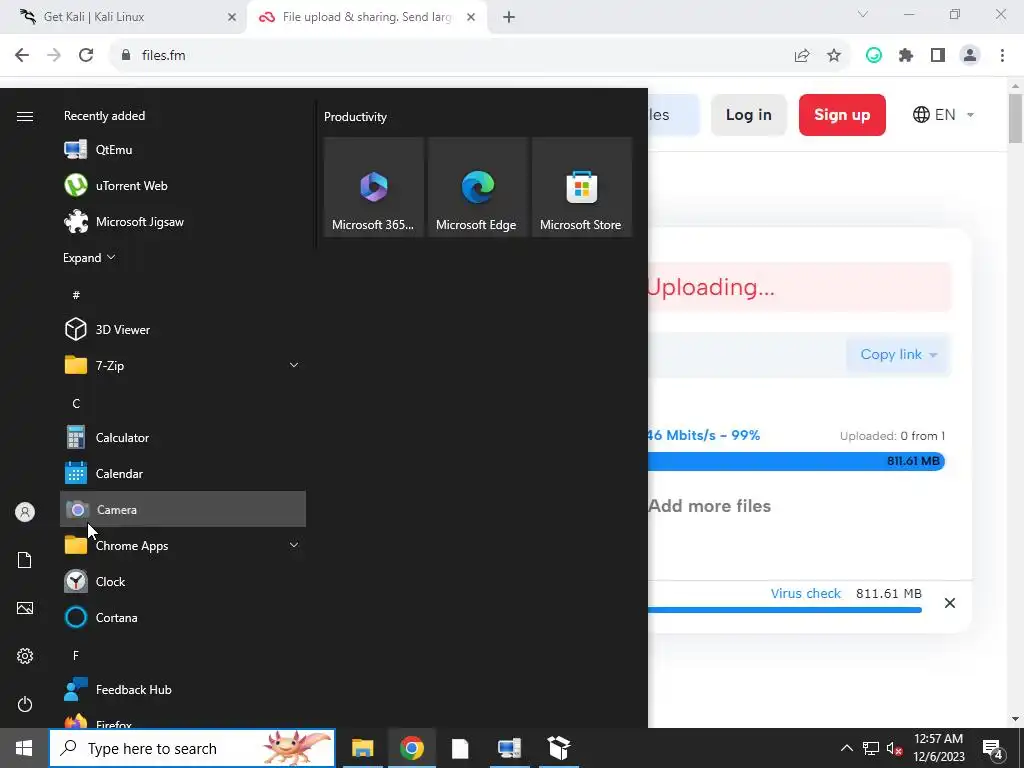The height and width of the screenshot is (768, 1024).
Task: Launch Cortana from Start menu
Action: click(x=183, y=617)
